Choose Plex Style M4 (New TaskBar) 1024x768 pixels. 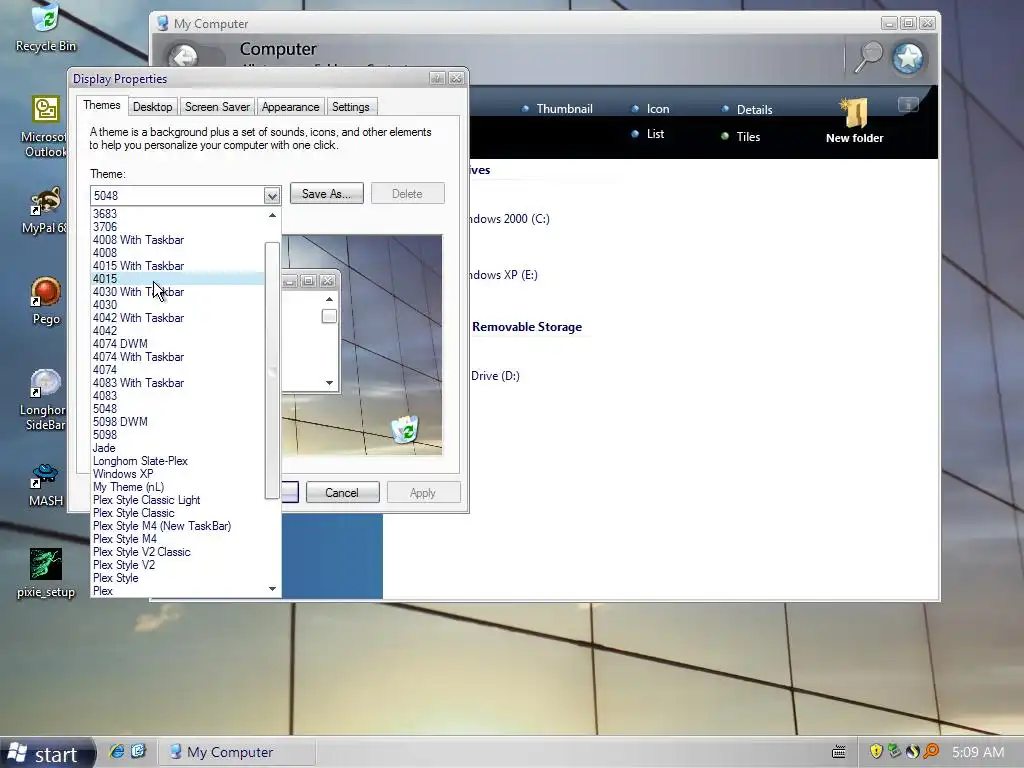click(x=178, y=526)
